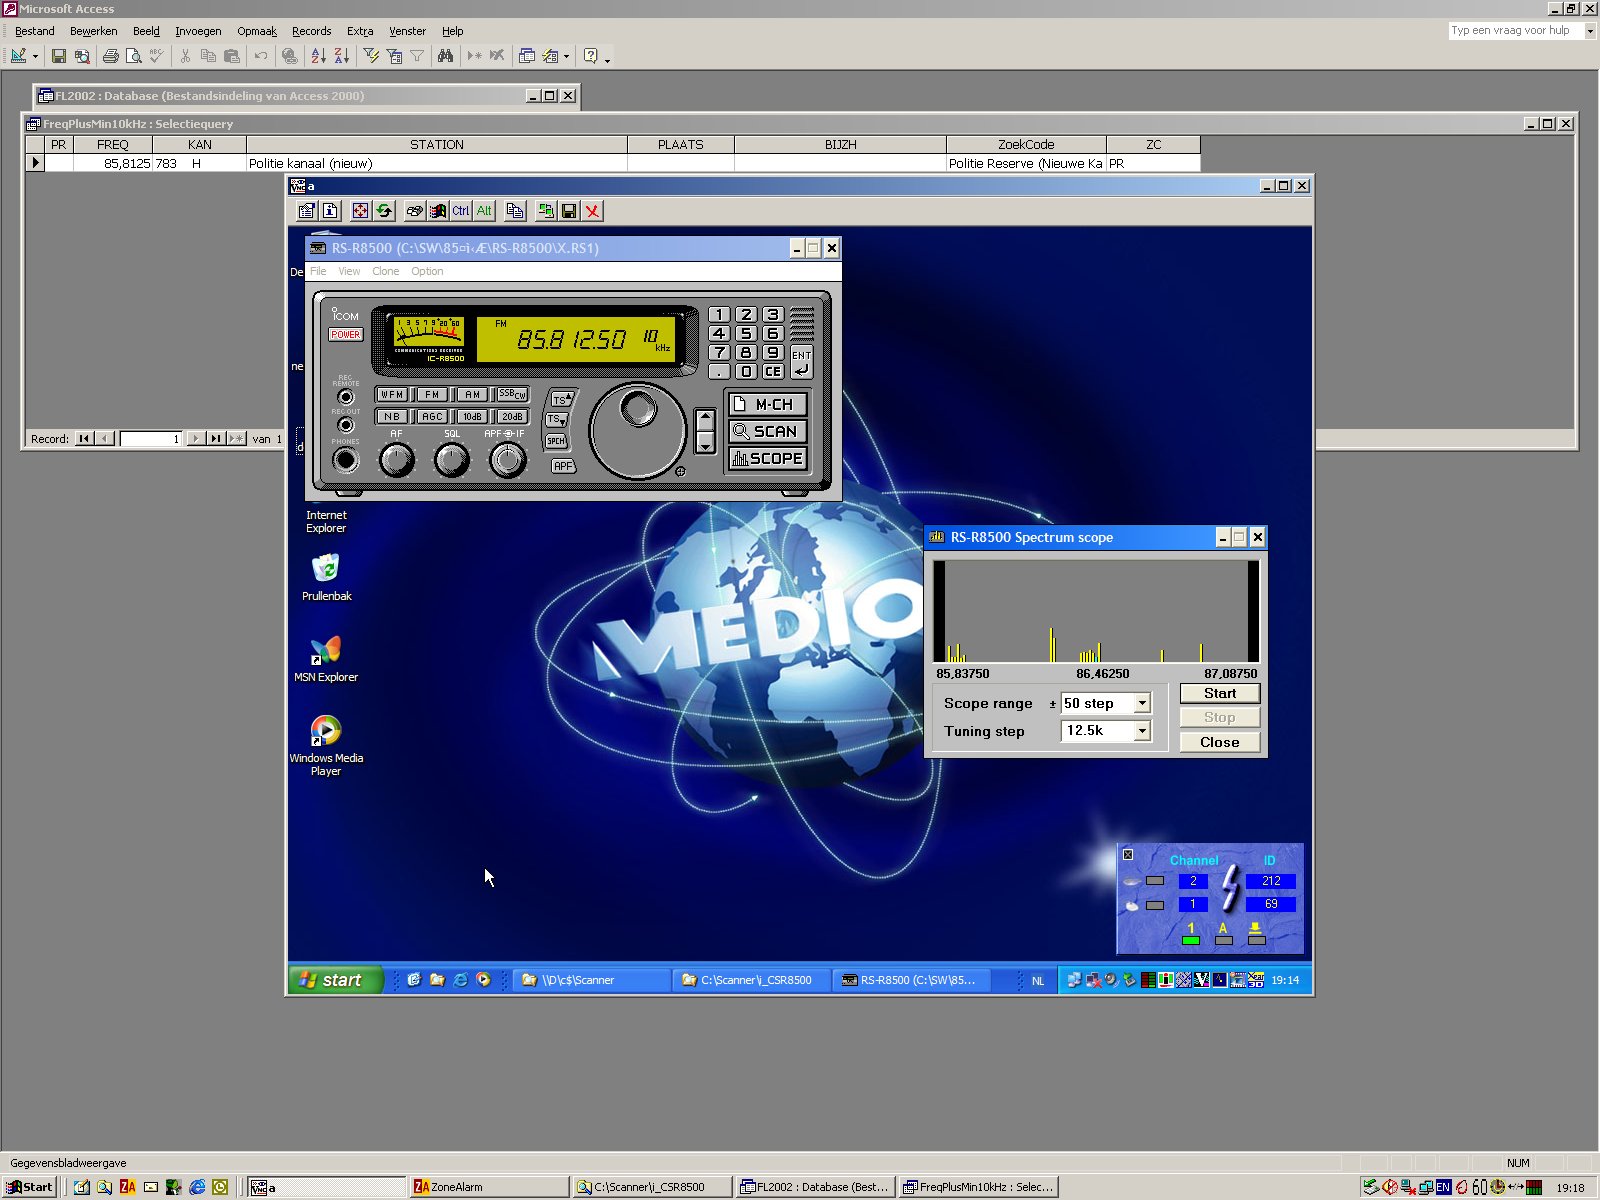Click the remote desktop start button
The height and width of the screenshot is (1200, 1600).
[x=335, y=980]
